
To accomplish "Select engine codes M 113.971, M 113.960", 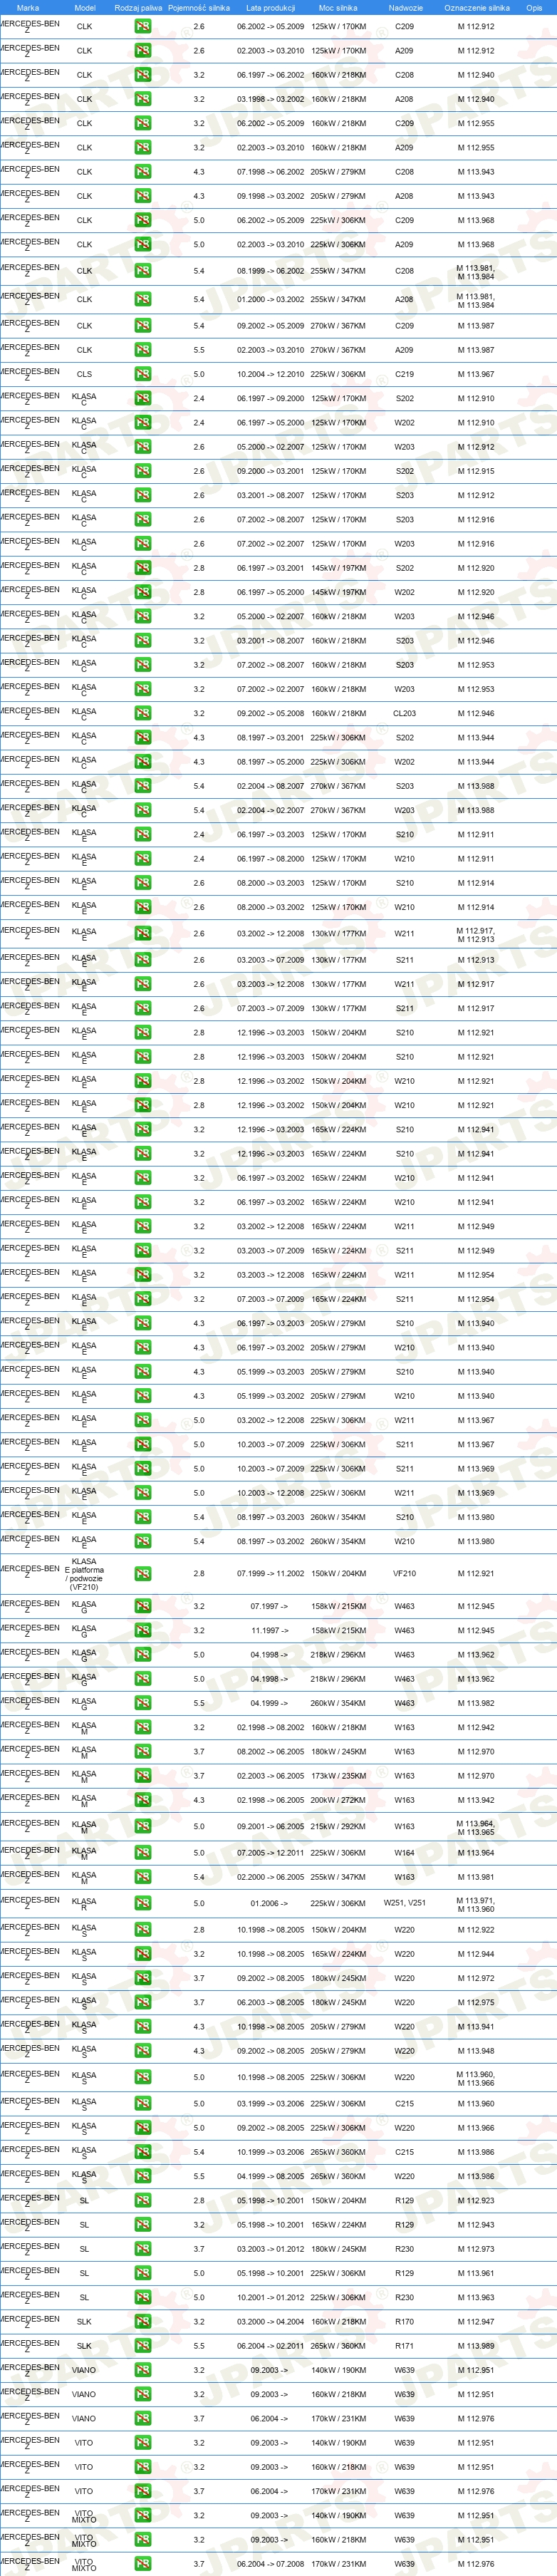I will [x=476, y=1903].
